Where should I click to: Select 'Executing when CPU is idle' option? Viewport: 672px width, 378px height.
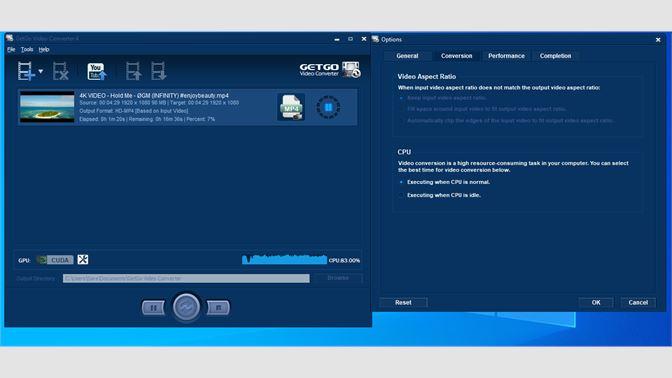440,195
